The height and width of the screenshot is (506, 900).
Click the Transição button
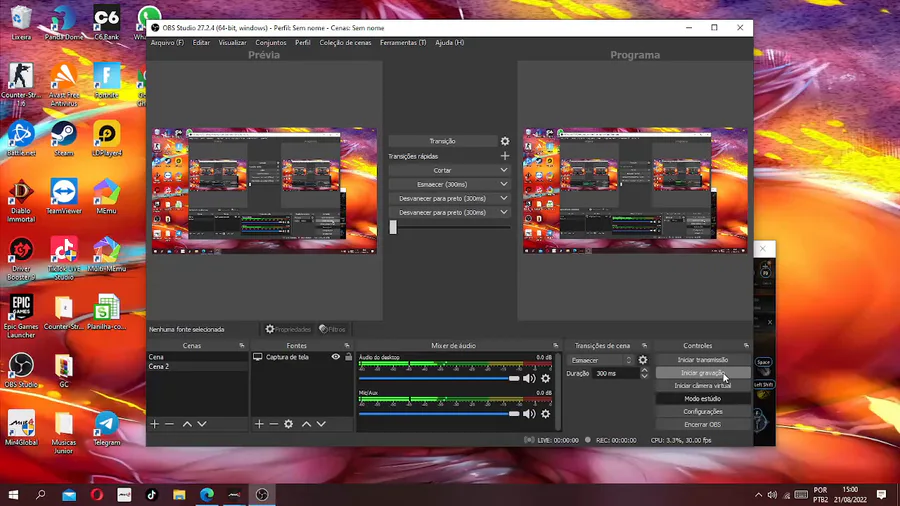click(442, 141)
